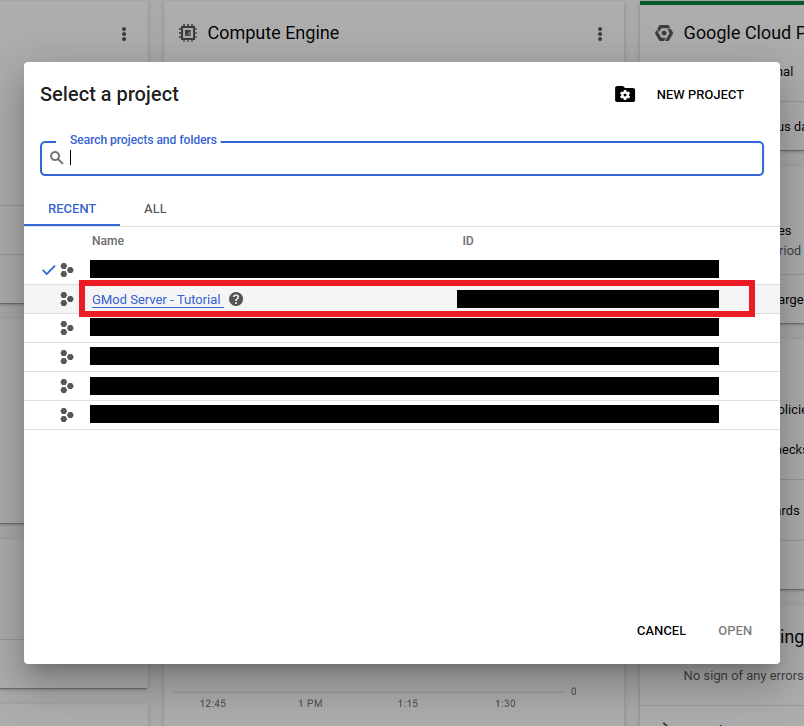Click the project icon on the checkmarked row
Screen dimensions: 804x726
(67, 270)
